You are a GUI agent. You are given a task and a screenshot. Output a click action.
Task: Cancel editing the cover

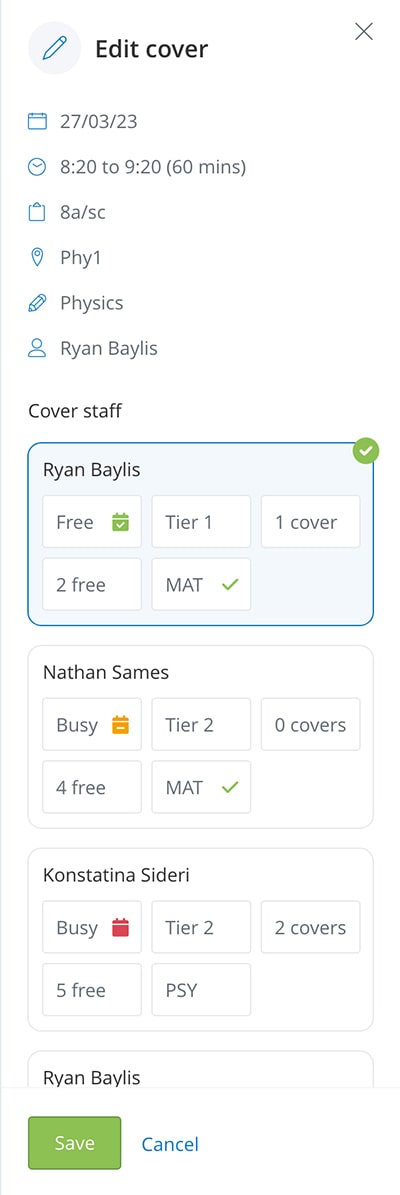tap(170, 1144)
